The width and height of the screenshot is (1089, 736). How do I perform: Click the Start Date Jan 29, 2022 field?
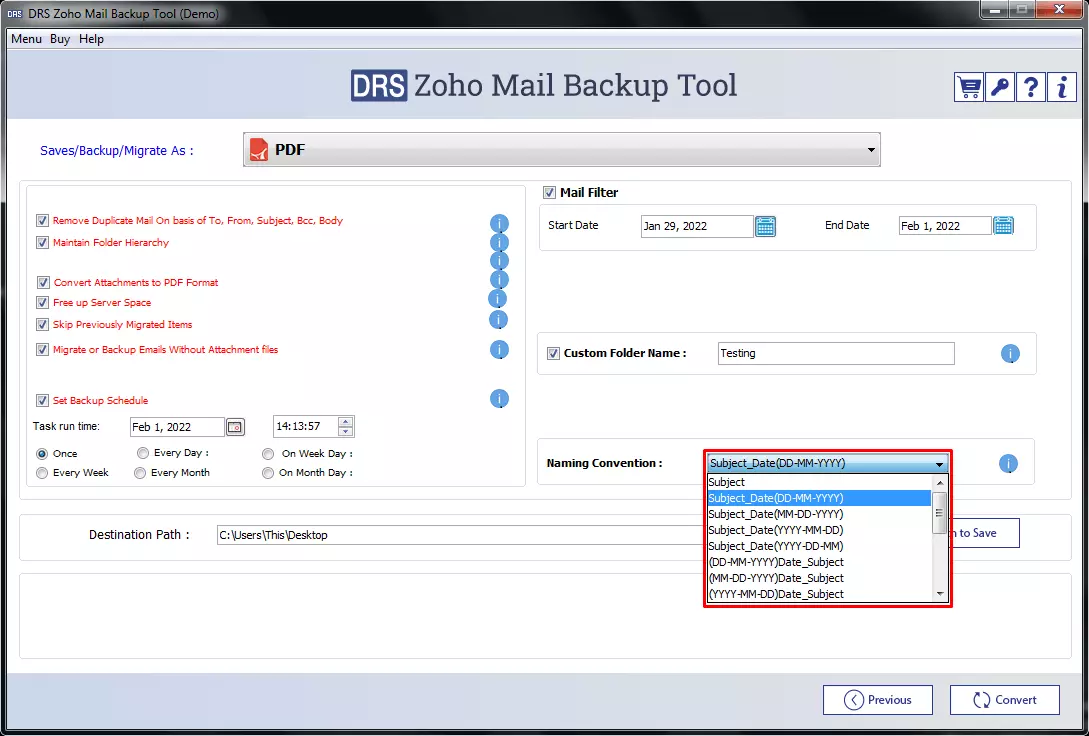(x=697, y=226)
